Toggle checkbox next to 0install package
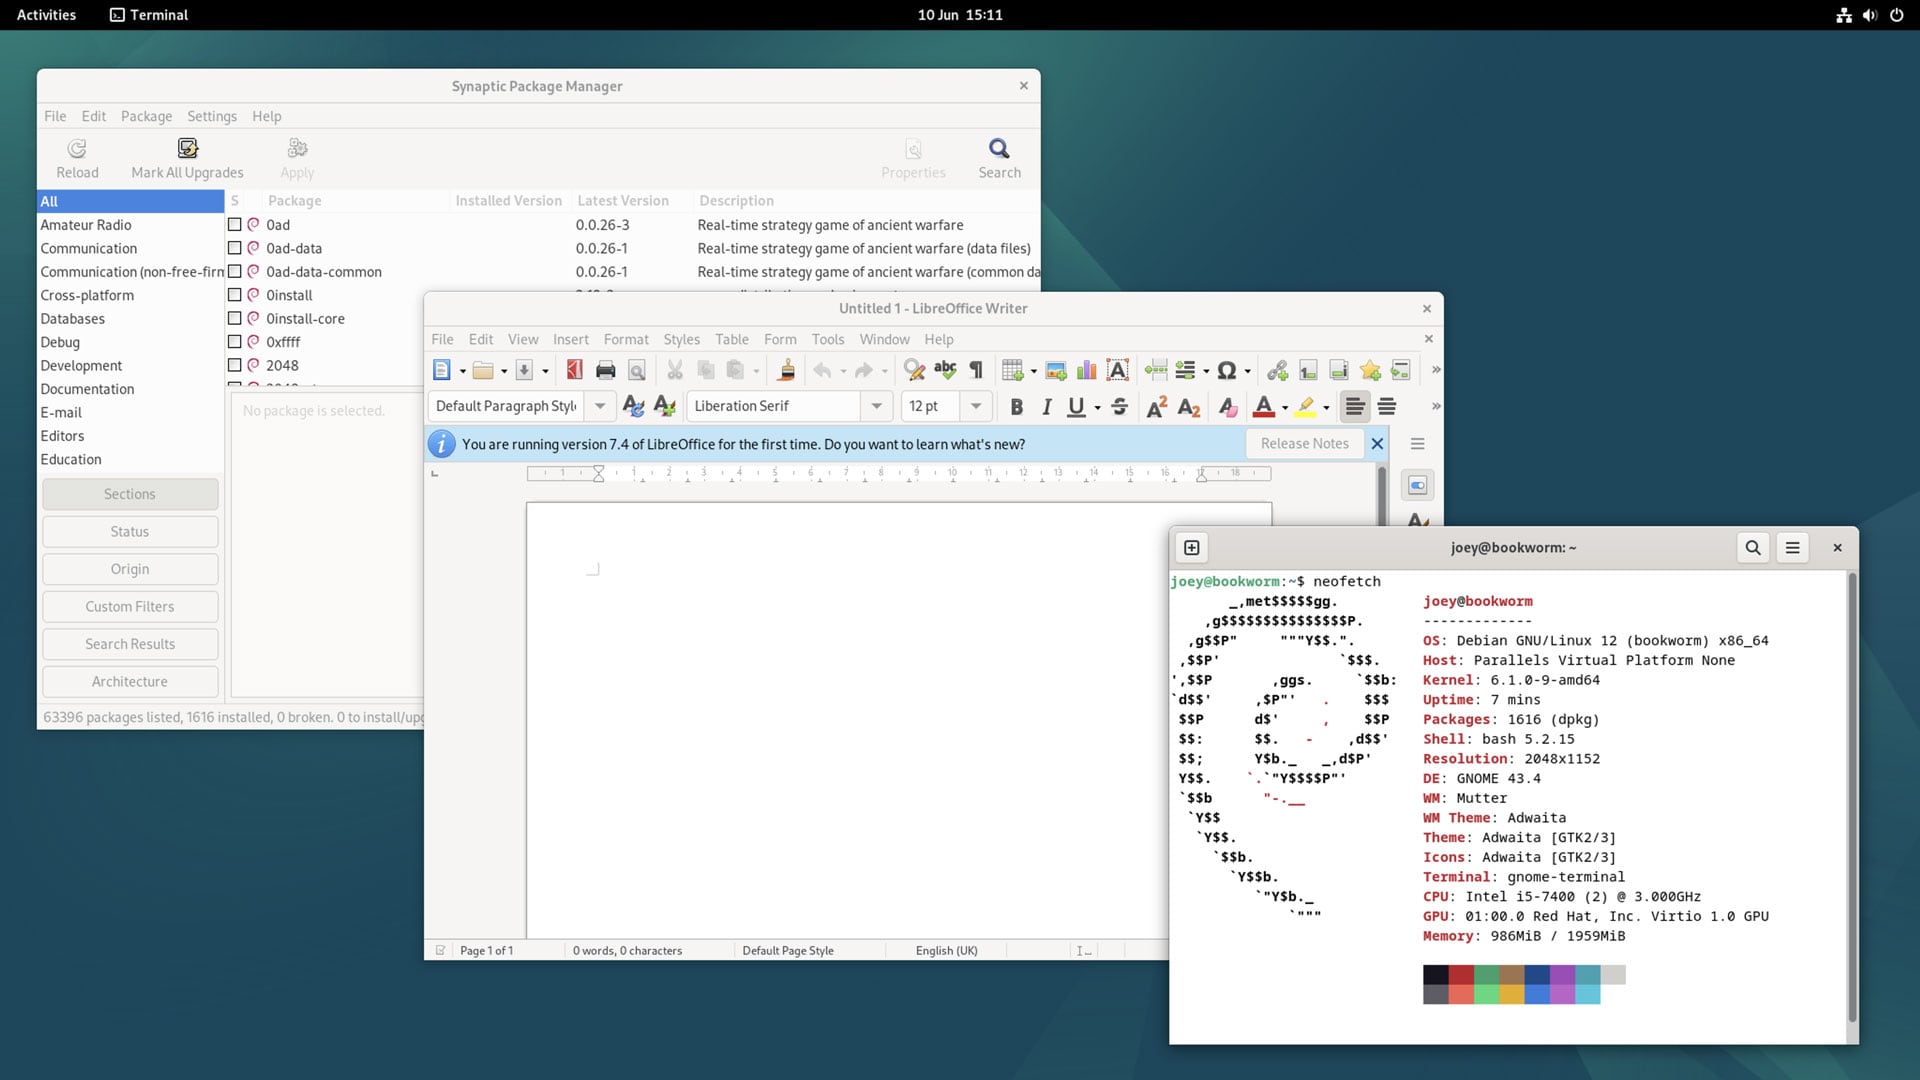 [235, 294]
